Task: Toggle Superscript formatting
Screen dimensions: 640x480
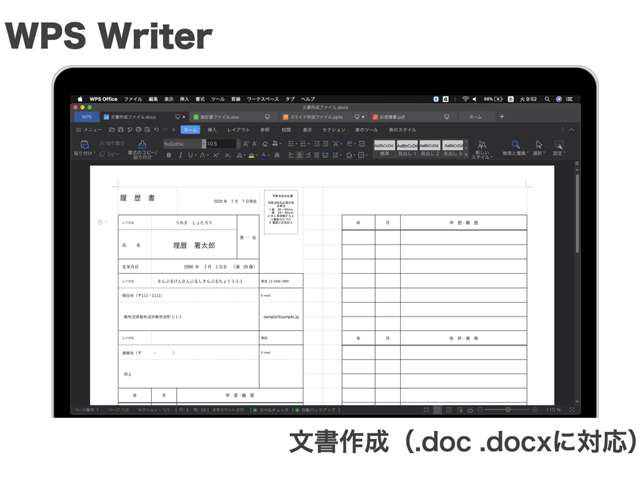Action: pos(216,155)
